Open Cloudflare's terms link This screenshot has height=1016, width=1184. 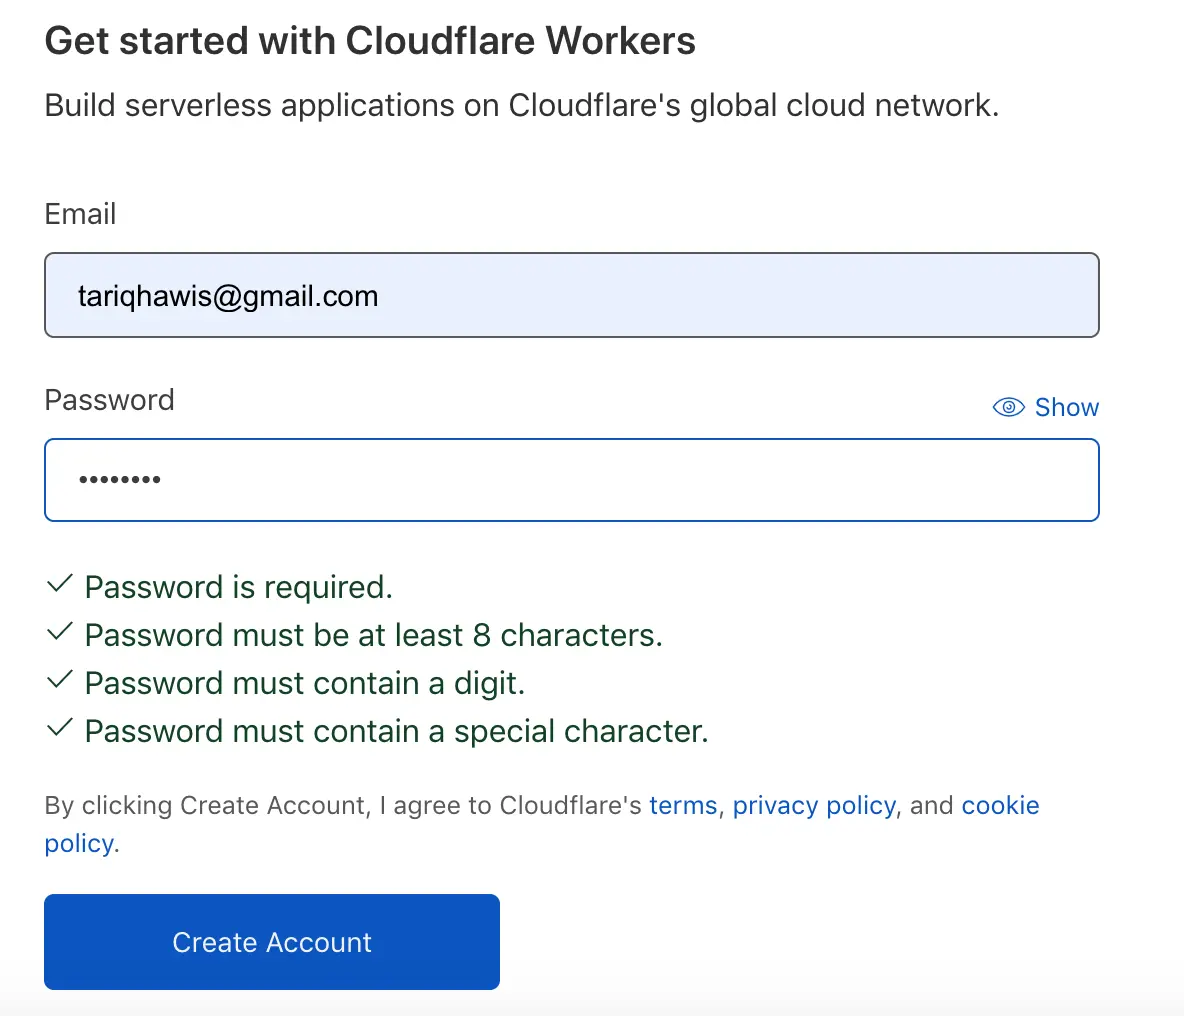[x=683, y=805]
